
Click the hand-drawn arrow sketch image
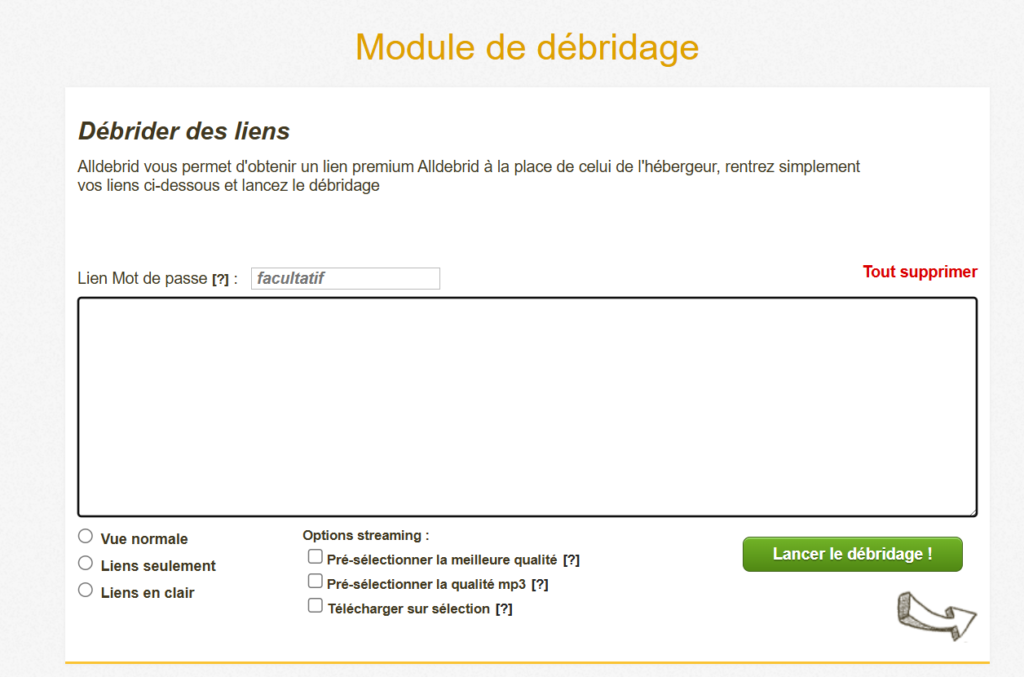934,614
